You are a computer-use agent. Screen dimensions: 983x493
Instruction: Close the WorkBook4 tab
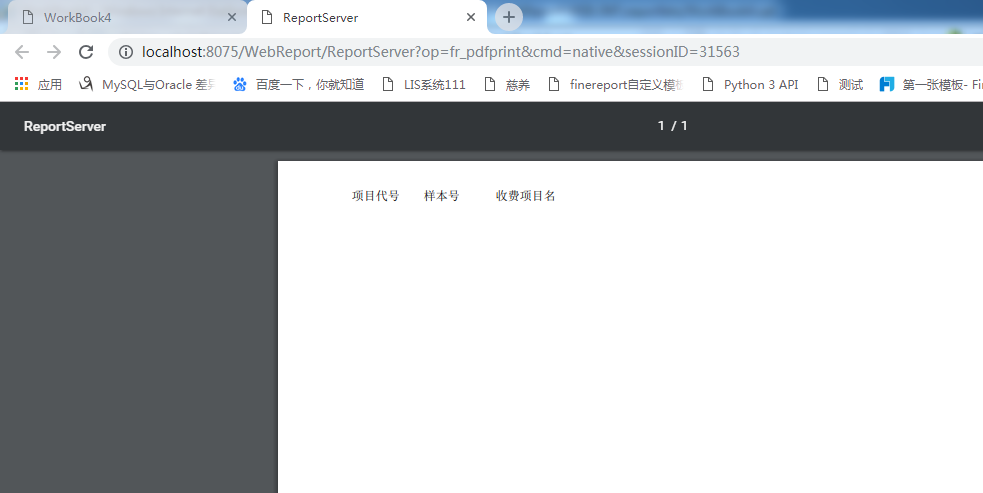(x=232, y=18)
